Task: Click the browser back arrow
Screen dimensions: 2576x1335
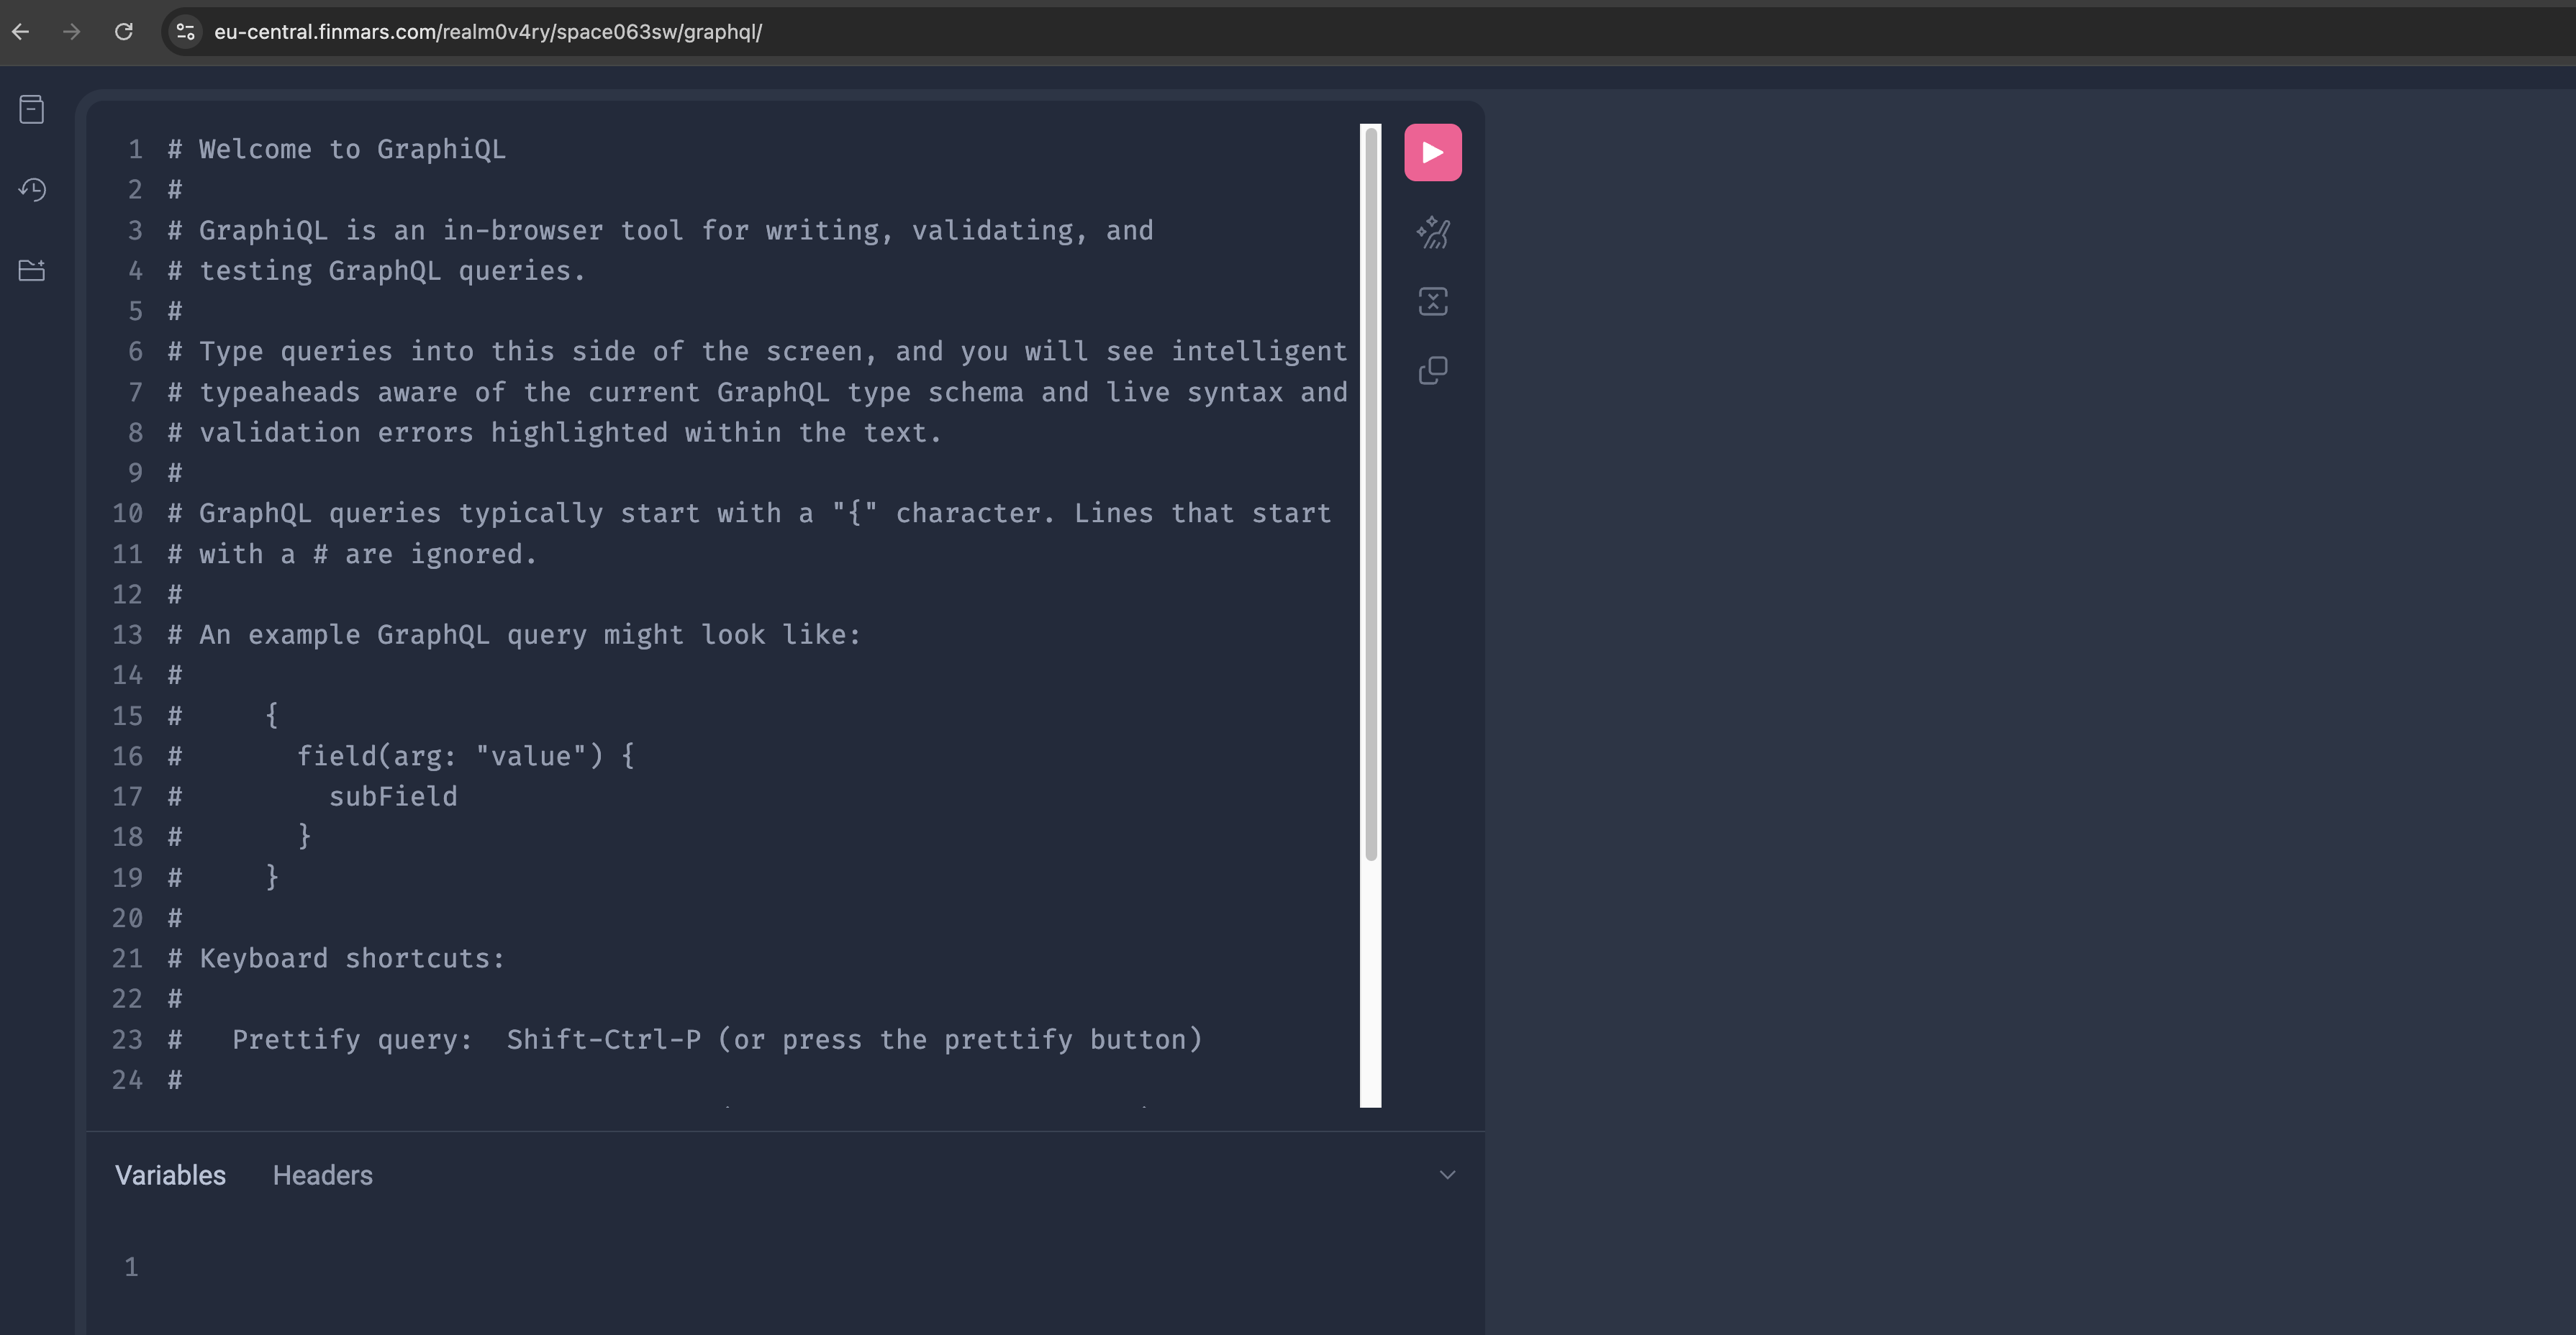Action: [21, 32]
